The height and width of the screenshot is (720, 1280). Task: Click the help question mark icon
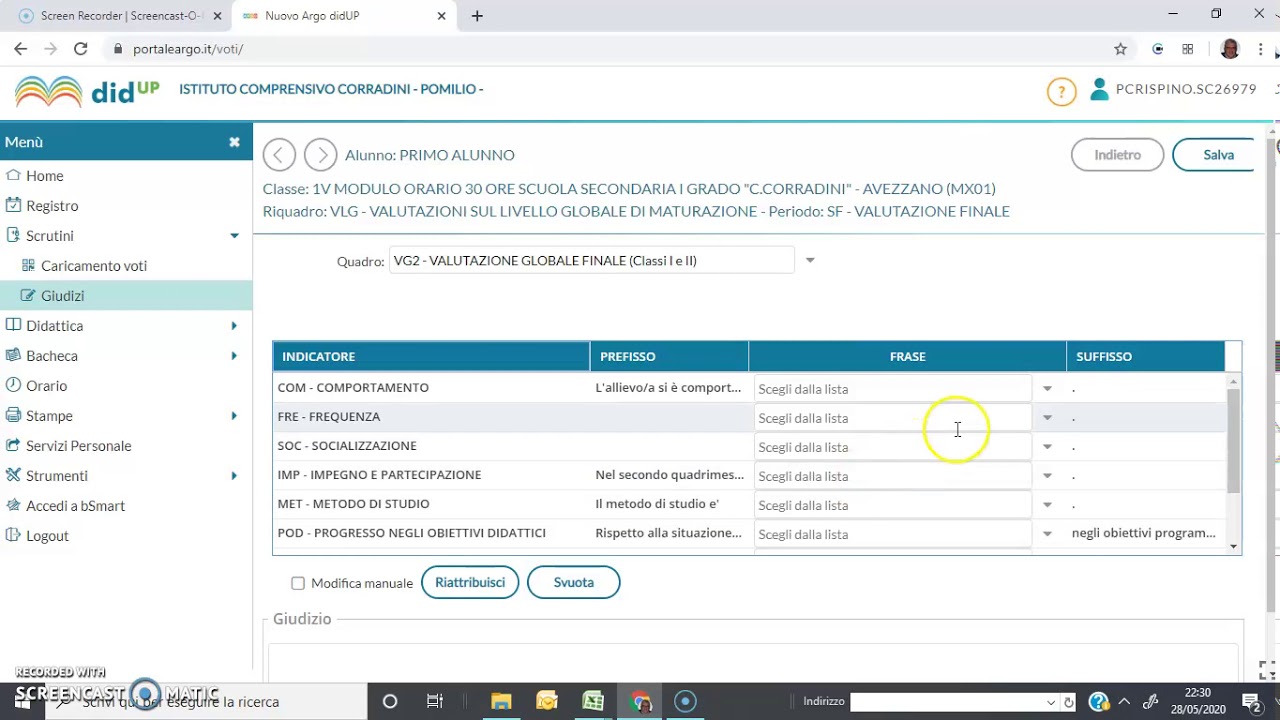pos(1061,92)
